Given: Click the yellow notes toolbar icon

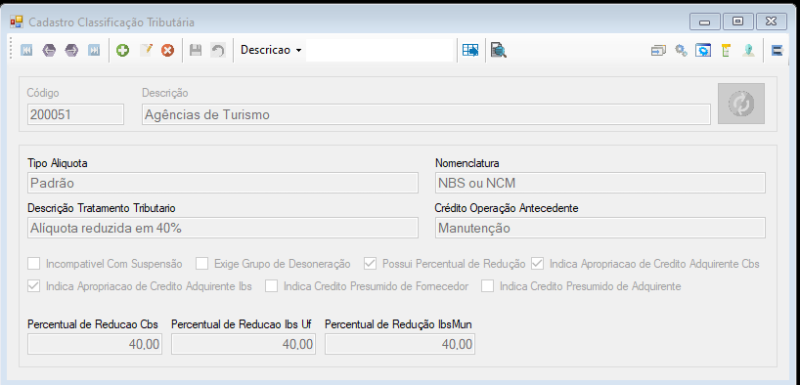Looking at the screenshot, I should [x=726, y=50].
